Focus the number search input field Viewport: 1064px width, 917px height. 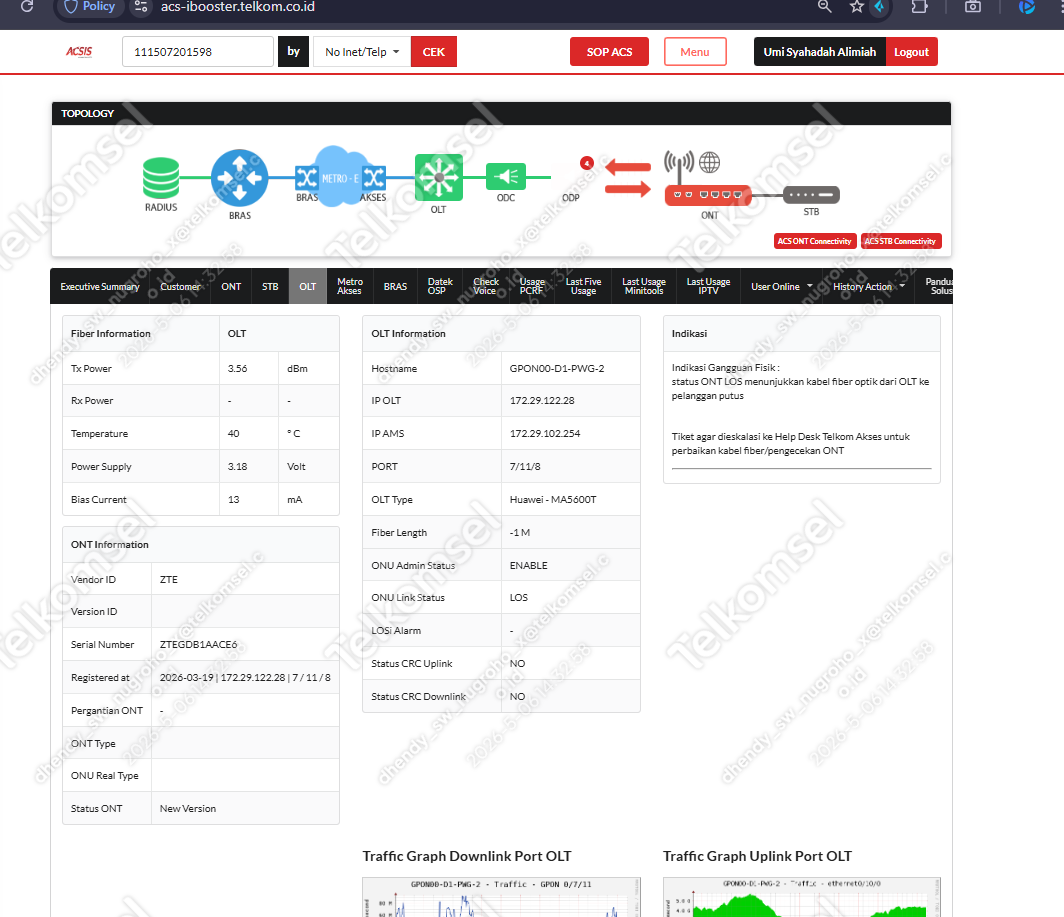[197, 52]
